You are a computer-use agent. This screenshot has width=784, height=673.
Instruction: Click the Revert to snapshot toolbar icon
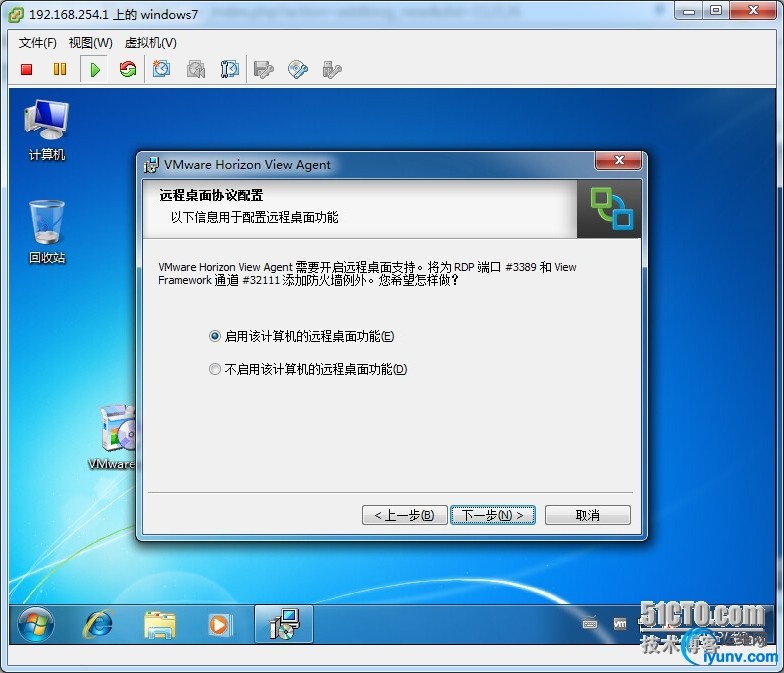pos(196,69)
